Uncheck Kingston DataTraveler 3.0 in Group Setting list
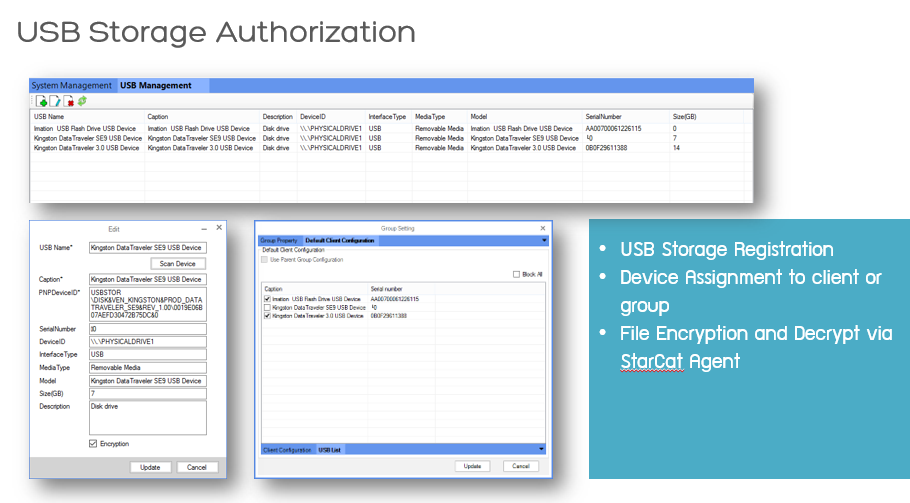 point(267,316)
